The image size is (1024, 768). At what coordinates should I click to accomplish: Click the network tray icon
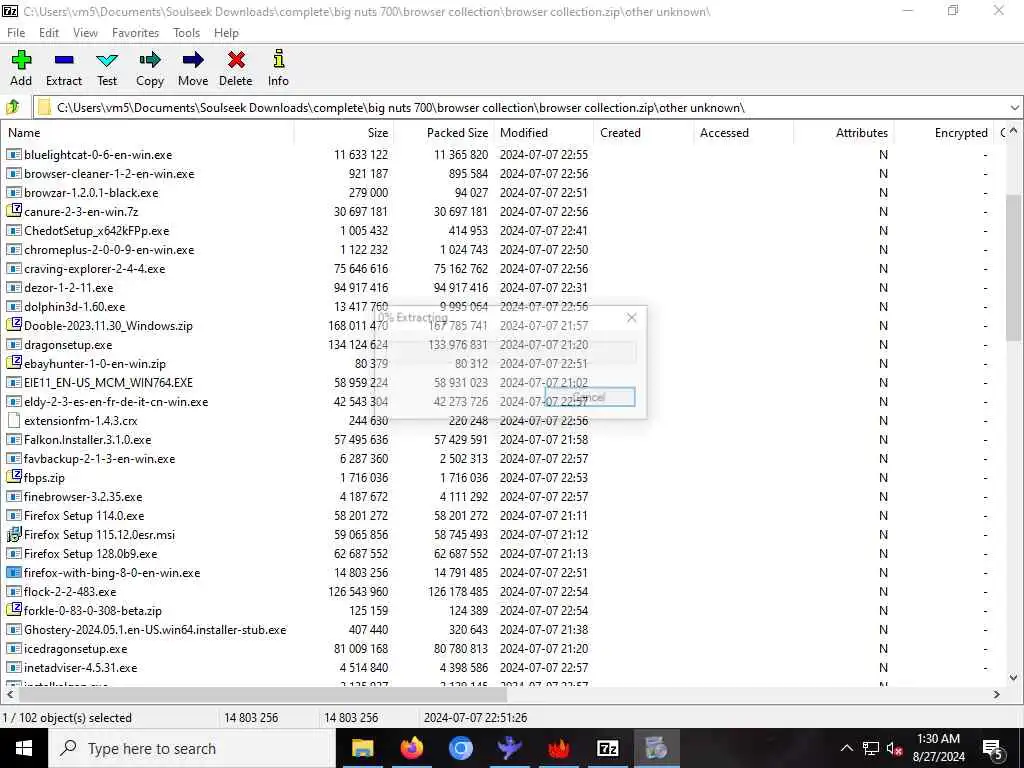(x=871, y=748)
